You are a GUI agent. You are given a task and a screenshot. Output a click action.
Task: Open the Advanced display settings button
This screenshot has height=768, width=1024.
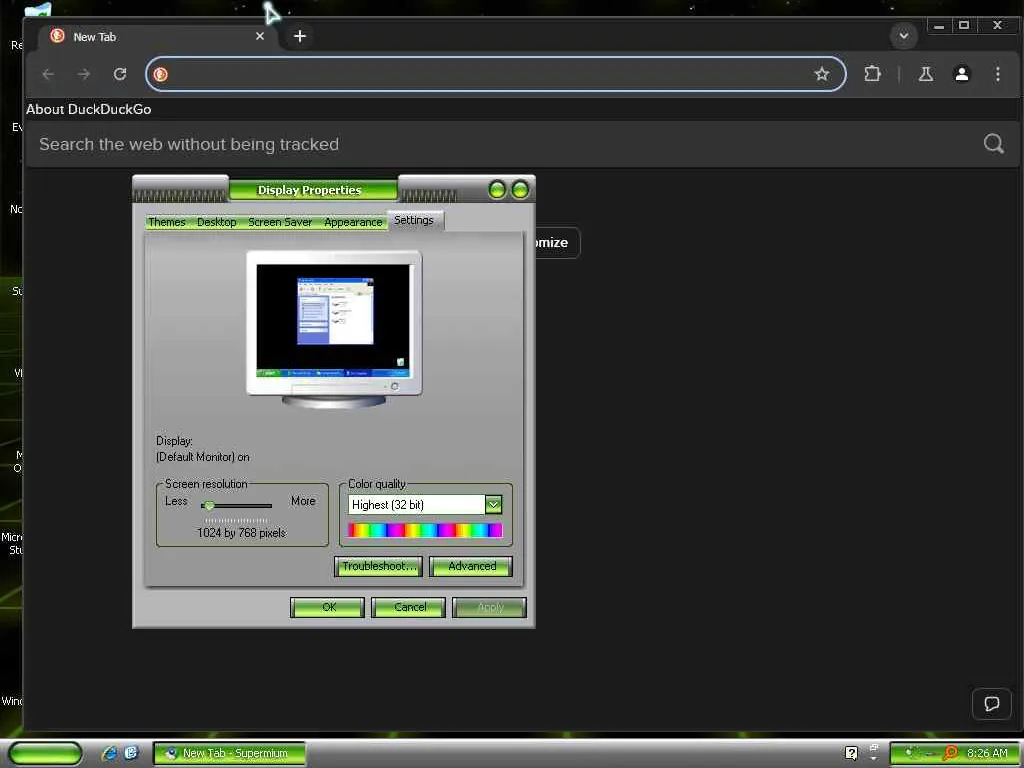pos(471,566)
